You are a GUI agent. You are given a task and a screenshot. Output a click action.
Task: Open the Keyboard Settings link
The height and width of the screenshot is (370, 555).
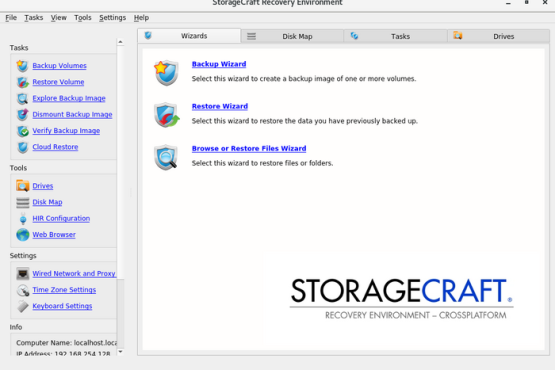(x=62, y=306)
